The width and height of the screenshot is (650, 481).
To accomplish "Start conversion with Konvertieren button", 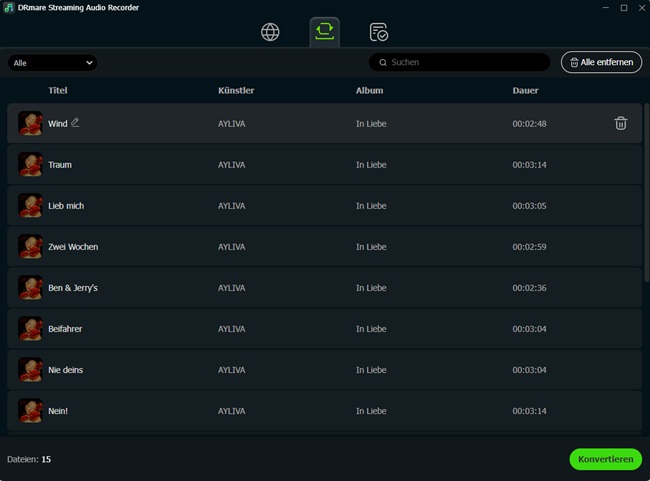I will coord(605,459).
